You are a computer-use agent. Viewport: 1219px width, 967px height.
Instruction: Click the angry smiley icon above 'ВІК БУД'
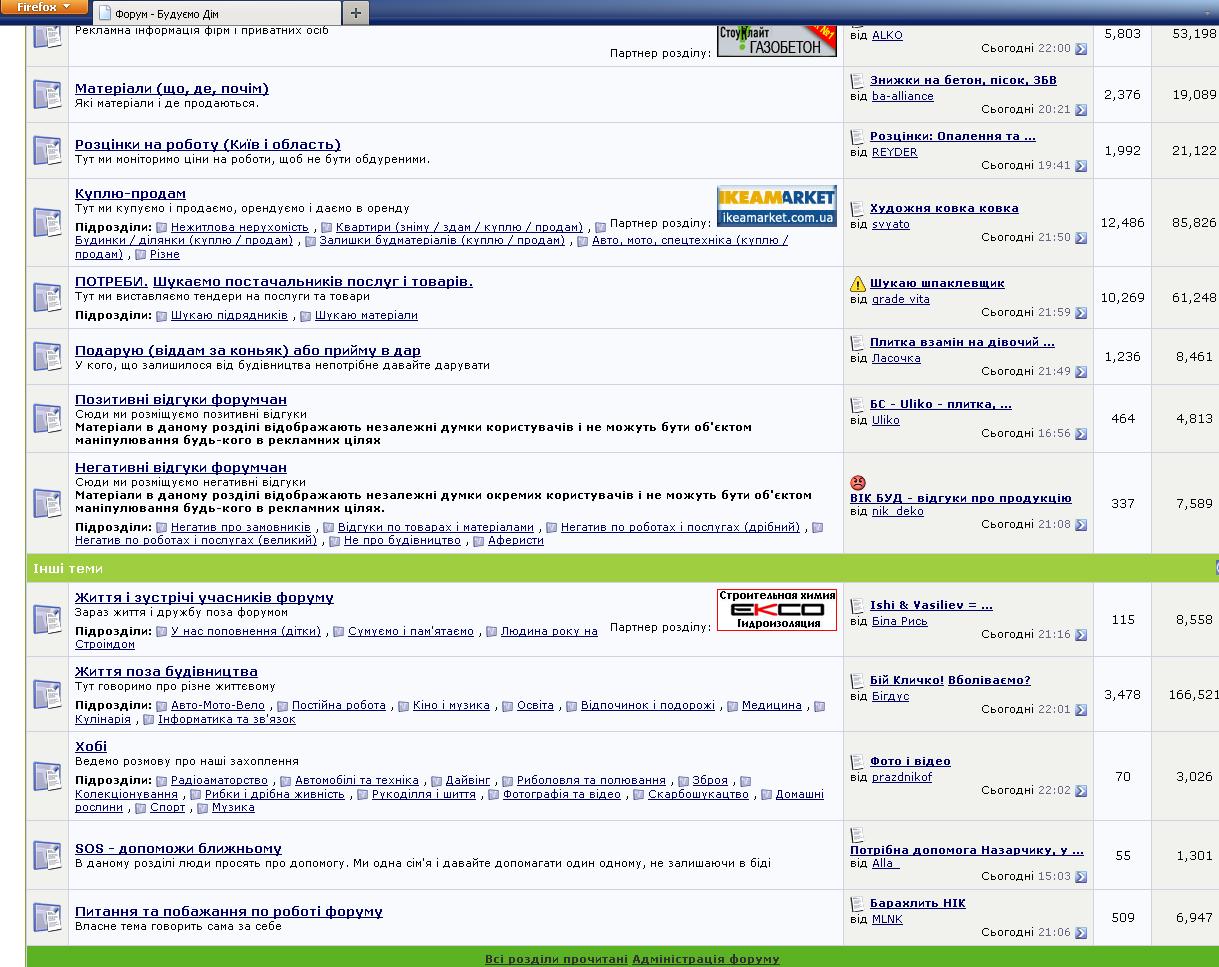click(857, 483)
